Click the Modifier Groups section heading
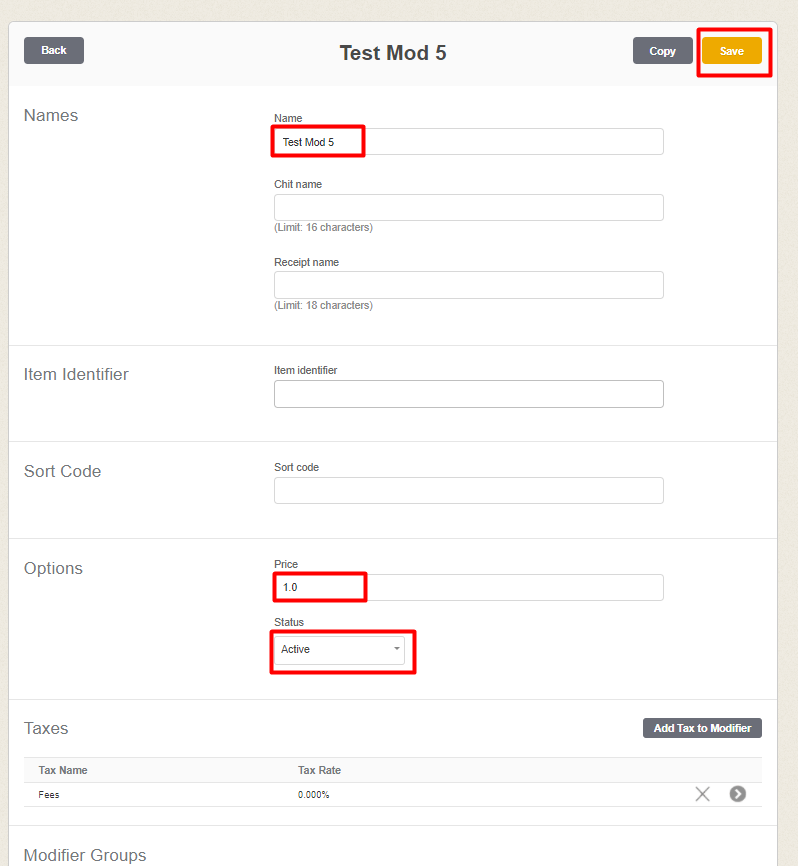This screenshot has width=798, height=866. [x=85, y=855]
